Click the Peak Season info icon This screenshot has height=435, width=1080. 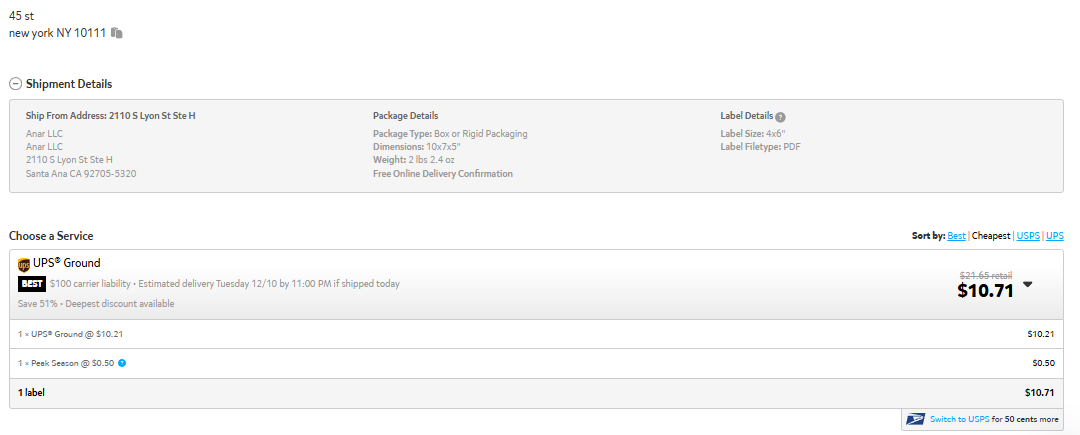pyautogui.click(x=122, y=363)
